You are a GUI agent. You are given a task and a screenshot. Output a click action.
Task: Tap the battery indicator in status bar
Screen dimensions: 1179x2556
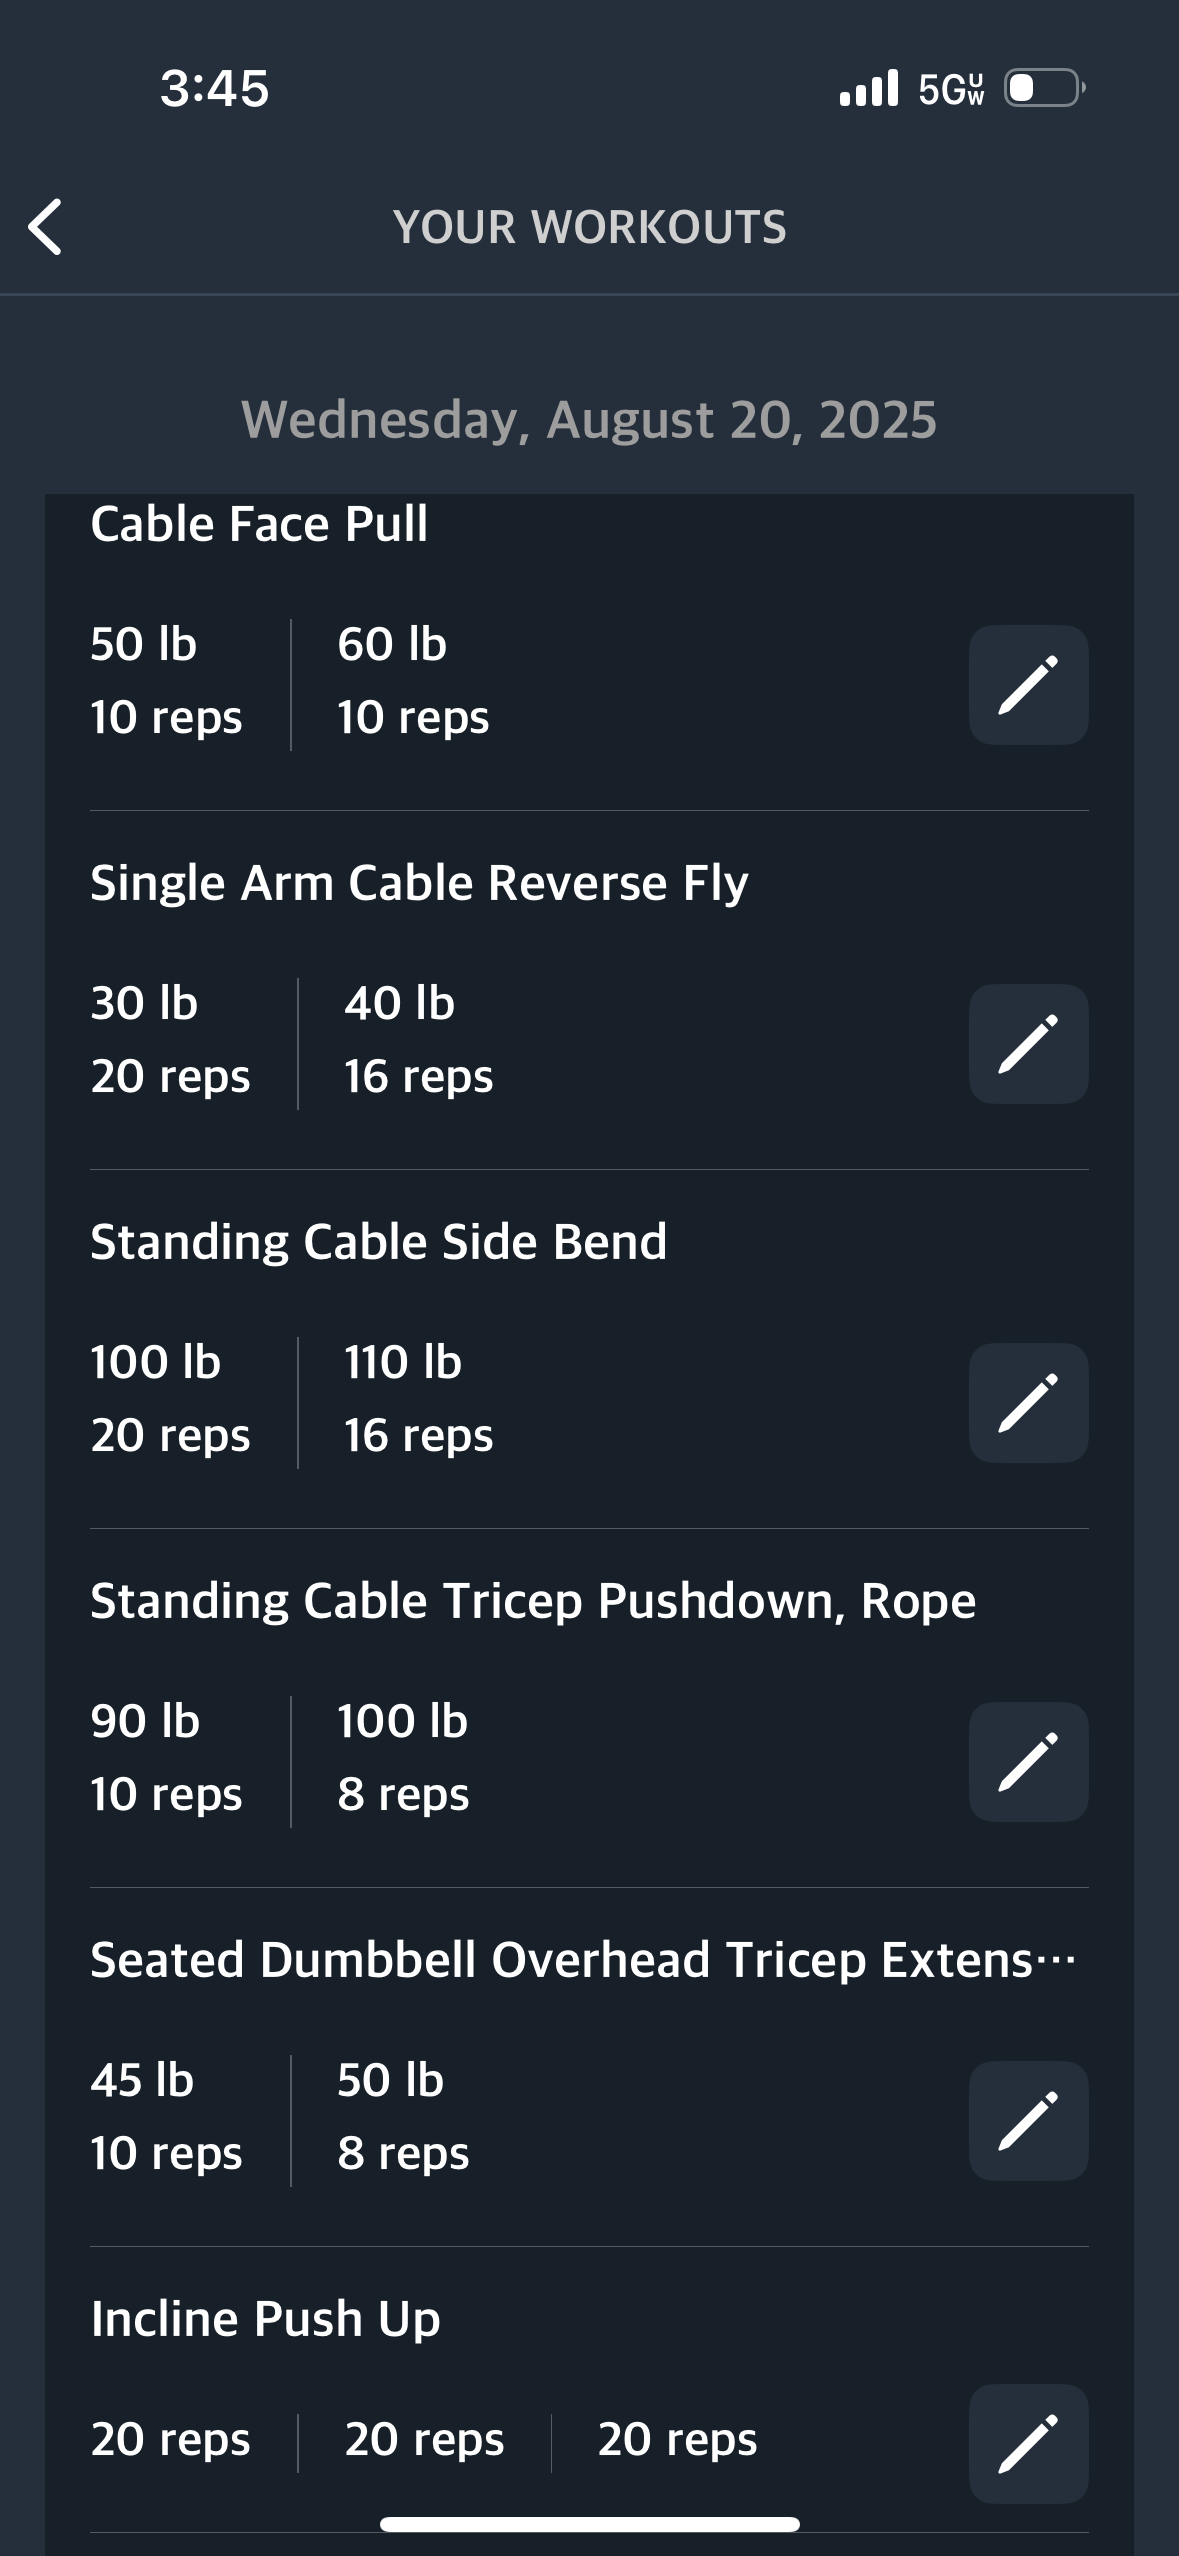1044,88
